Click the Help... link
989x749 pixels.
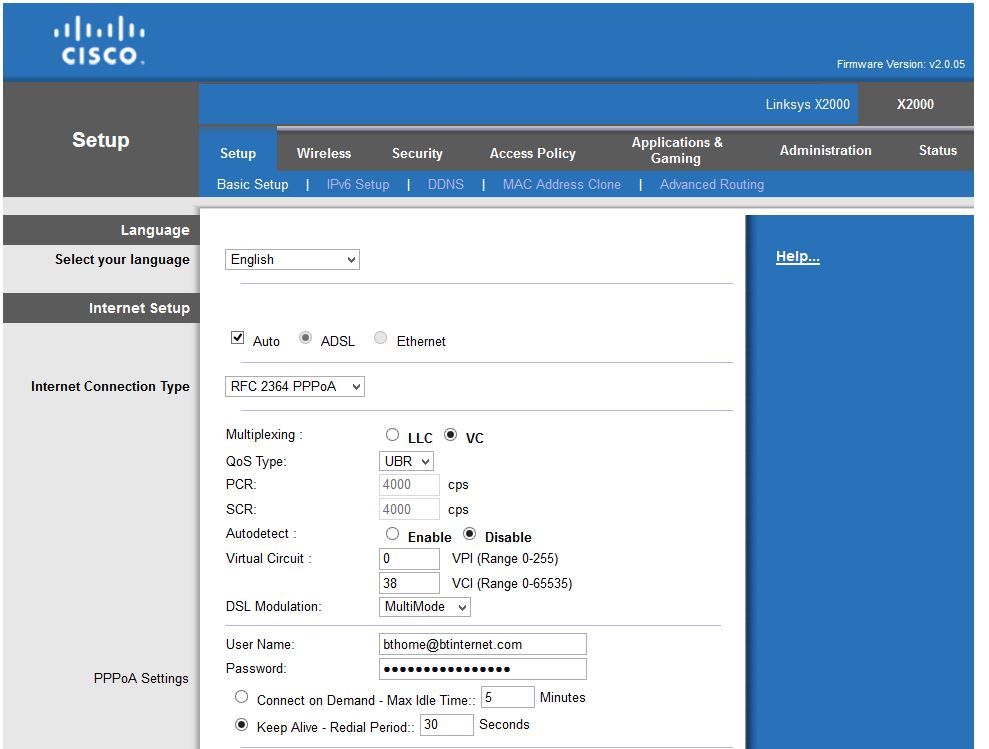click(797, 256)
